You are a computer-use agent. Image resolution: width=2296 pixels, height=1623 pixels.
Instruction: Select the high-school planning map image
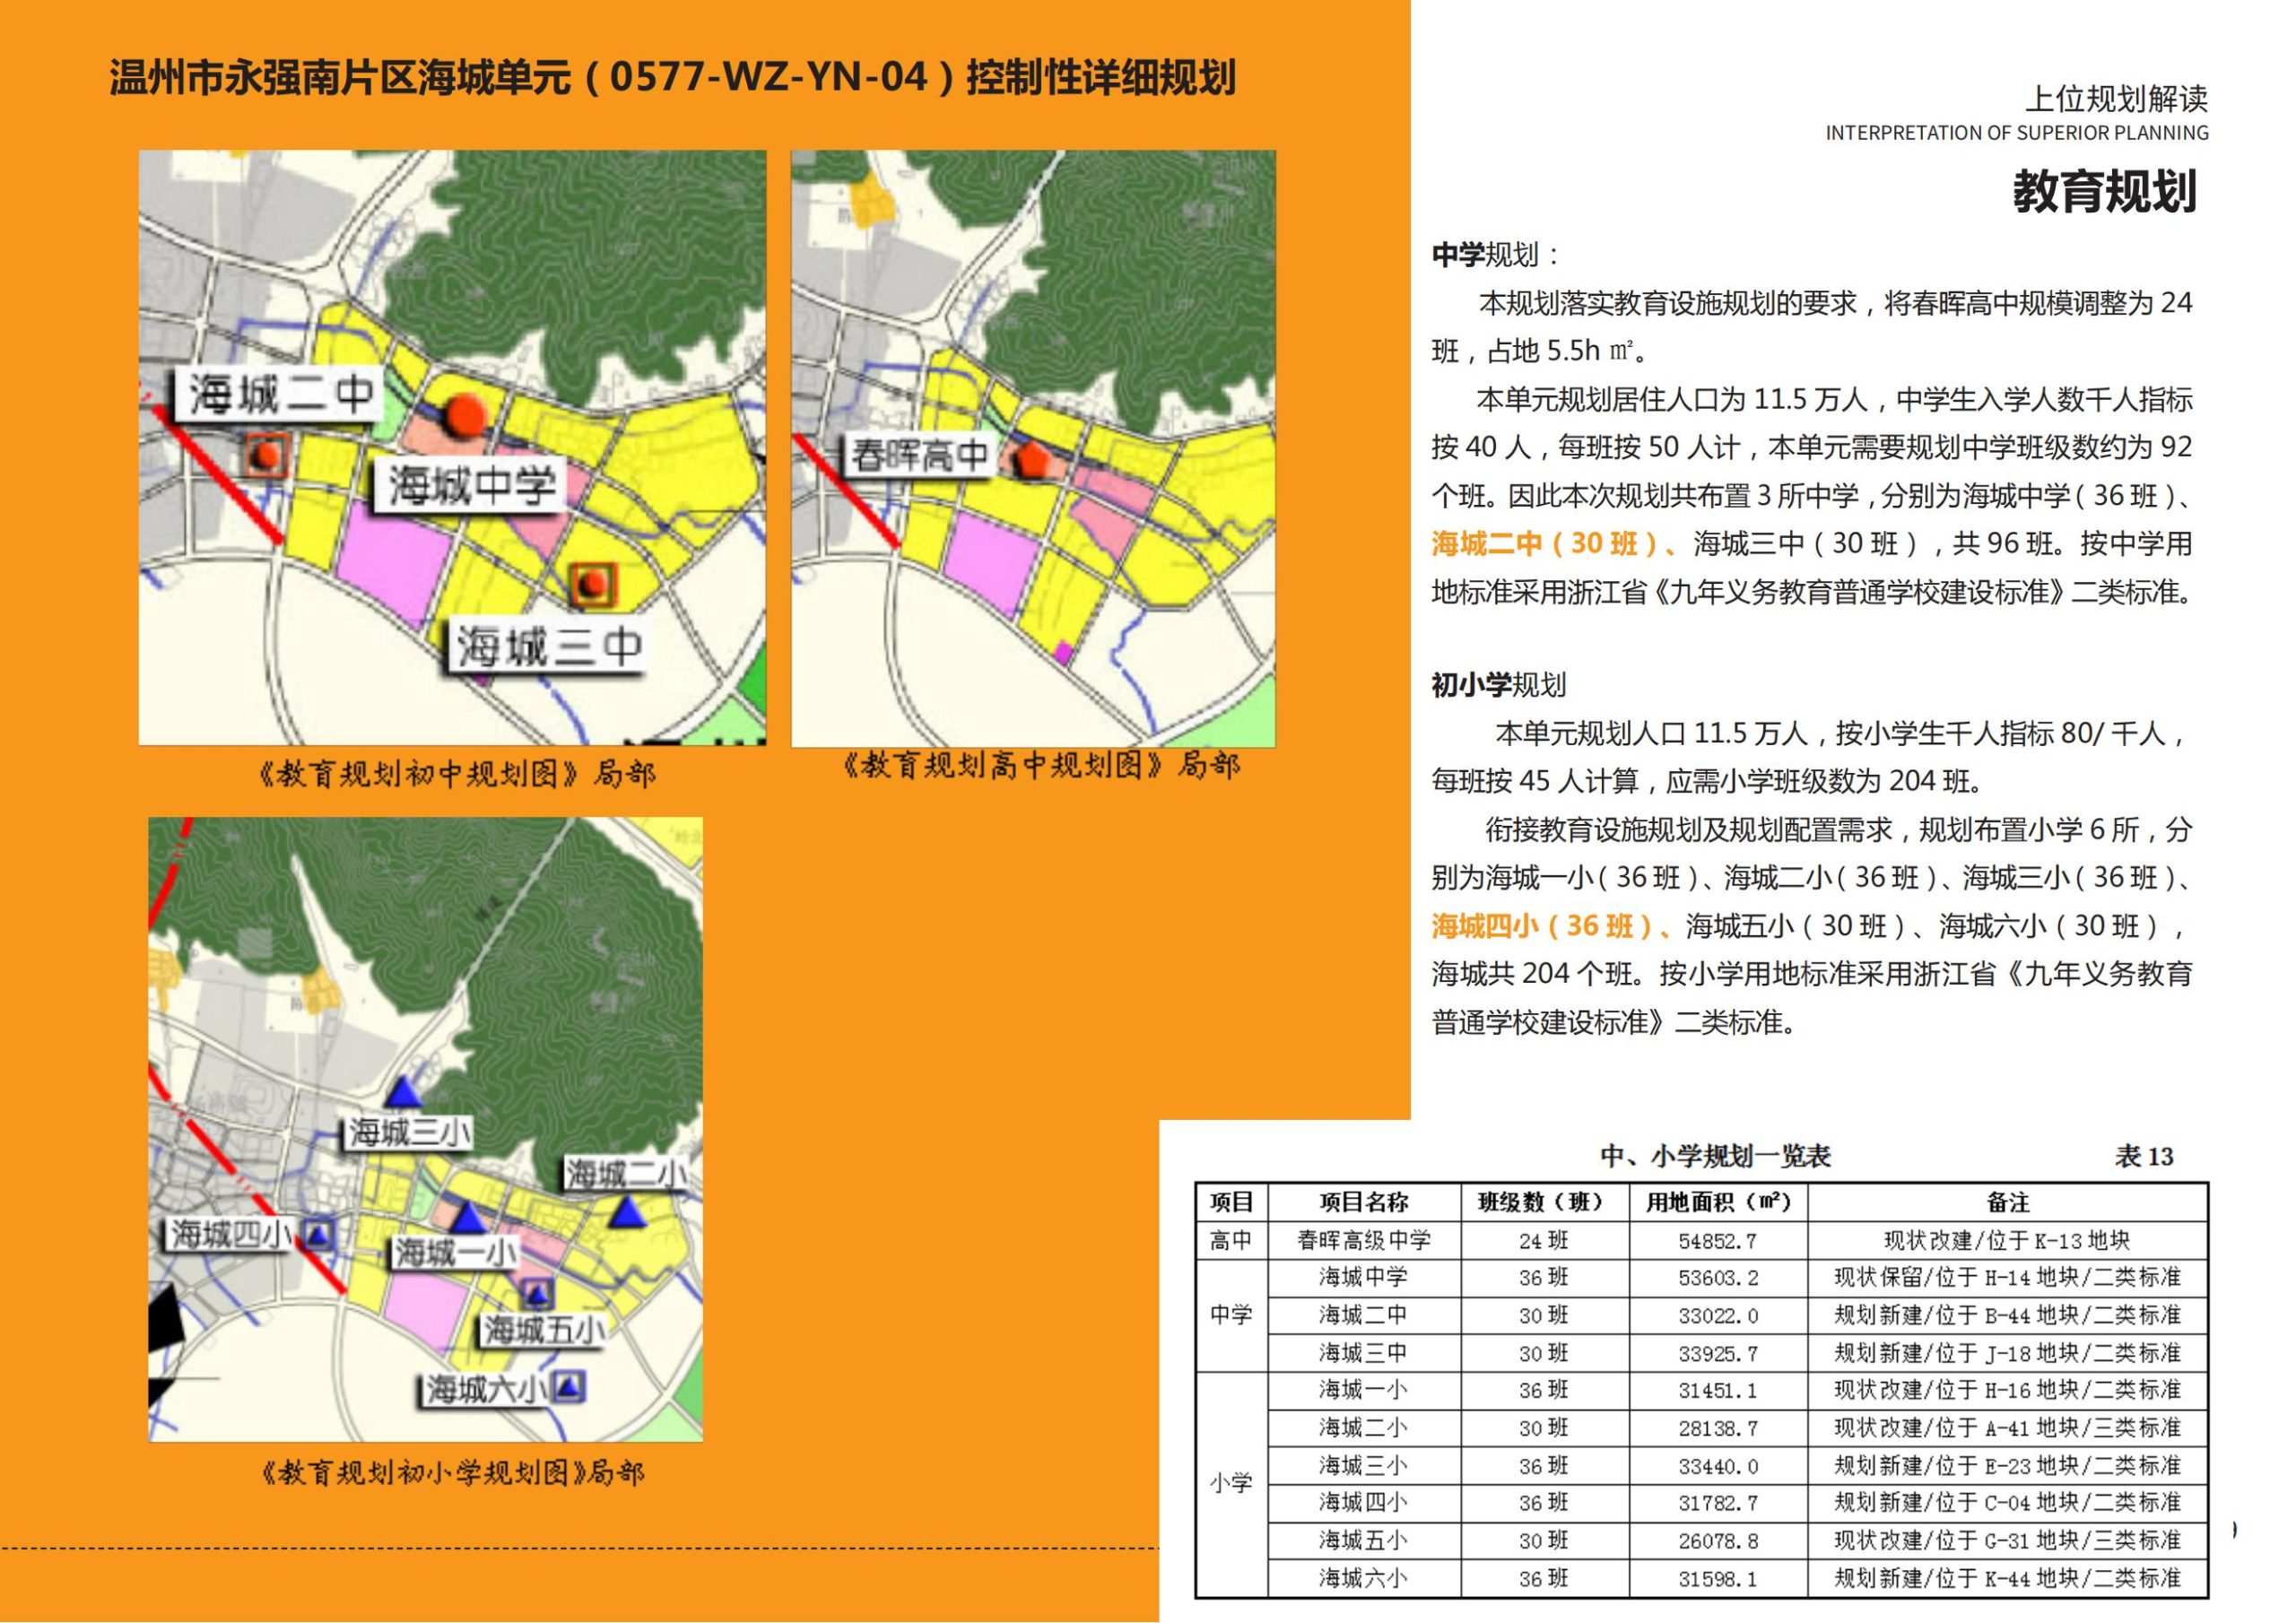[x=1033, y=448]
